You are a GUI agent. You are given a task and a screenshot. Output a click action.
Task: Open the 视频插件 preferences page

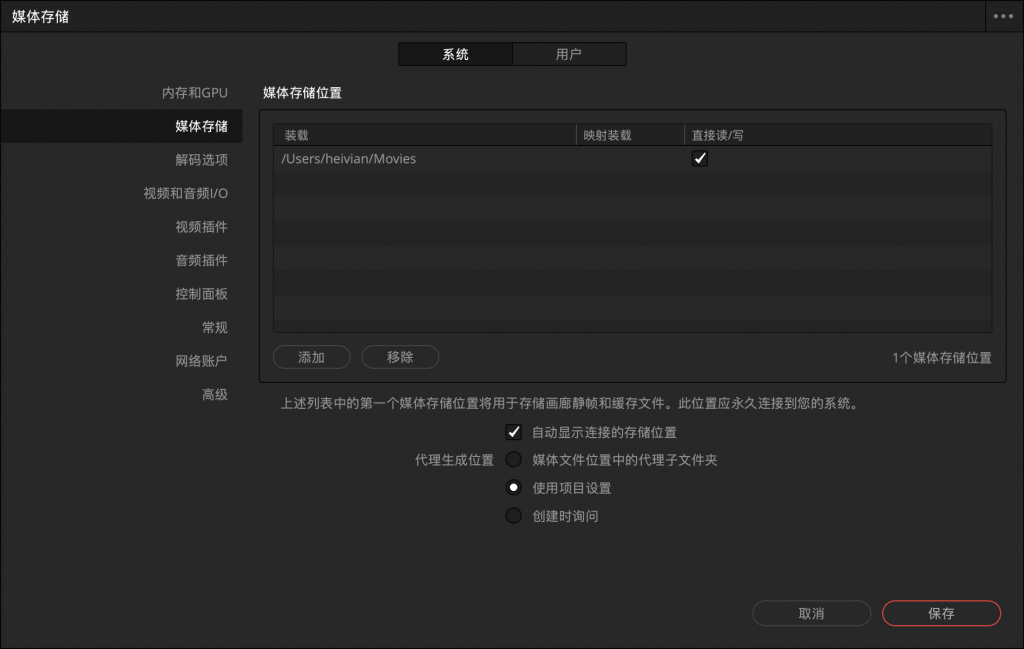point(204,226)
